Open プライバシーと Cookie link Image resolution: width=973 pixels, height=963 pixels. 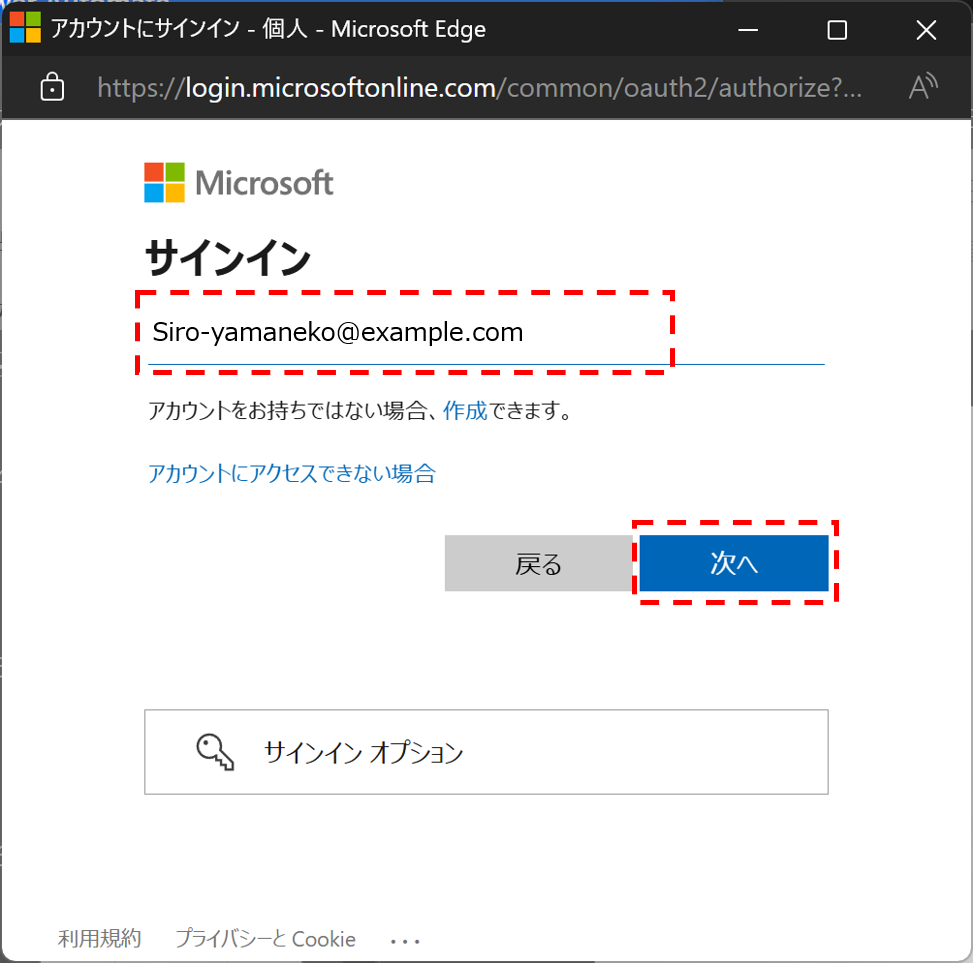point(266,938)
